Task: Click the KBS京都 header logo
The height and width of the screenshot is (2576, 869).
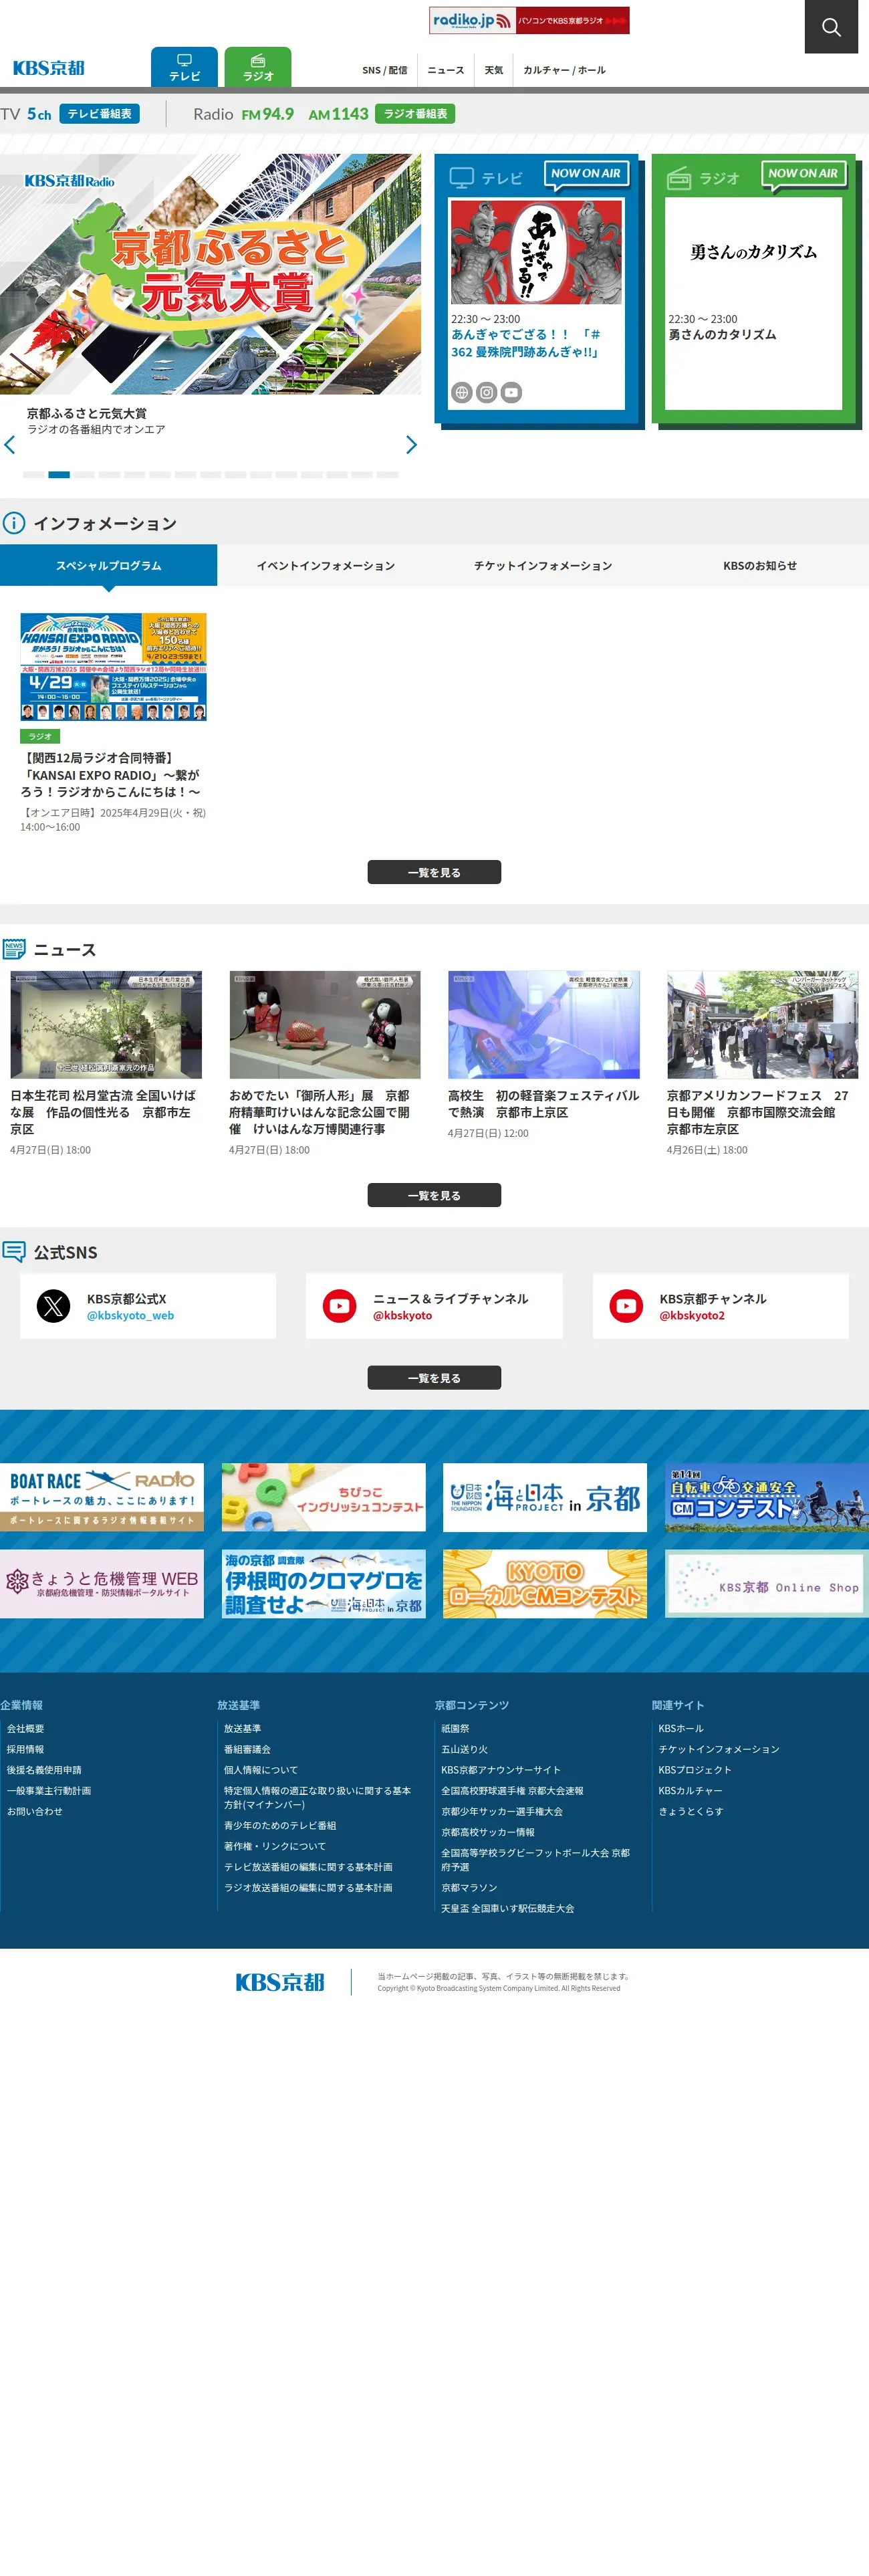Action: (48, 68)
